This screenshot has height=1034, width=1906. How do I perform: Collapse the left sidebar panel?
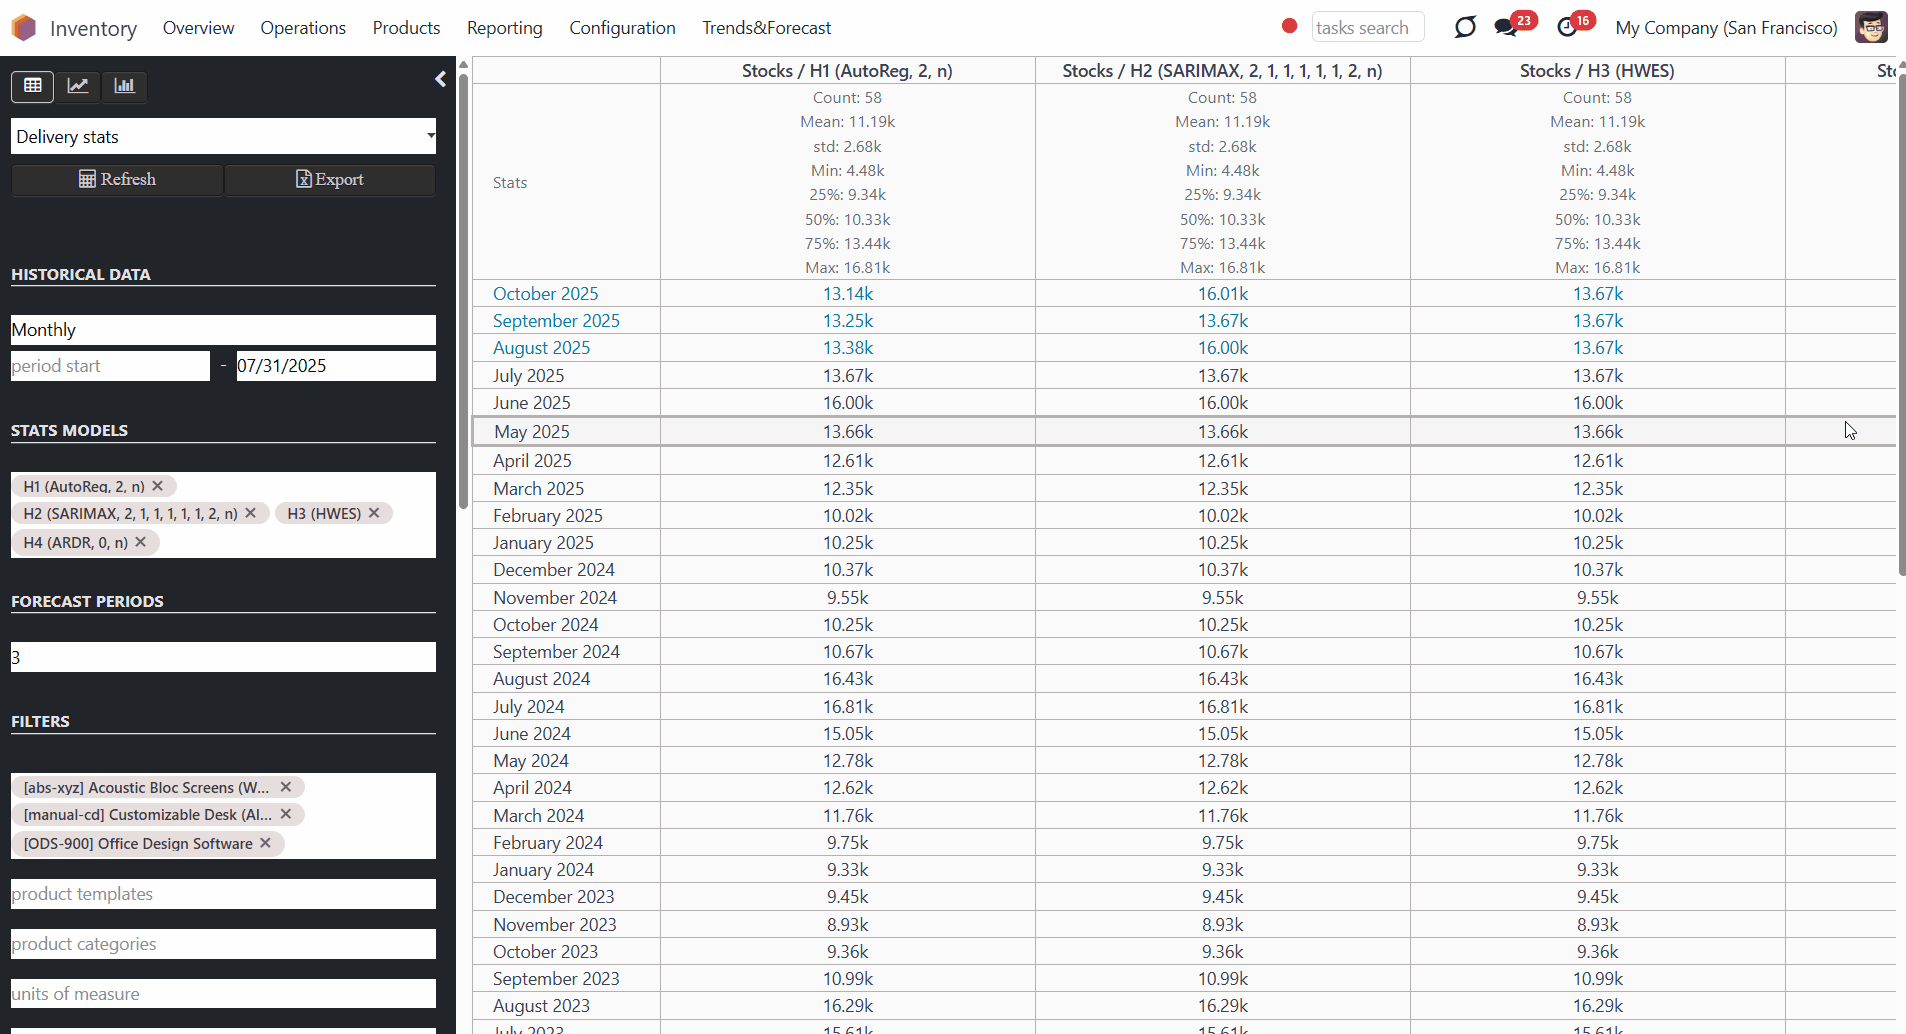pos(440,79)
